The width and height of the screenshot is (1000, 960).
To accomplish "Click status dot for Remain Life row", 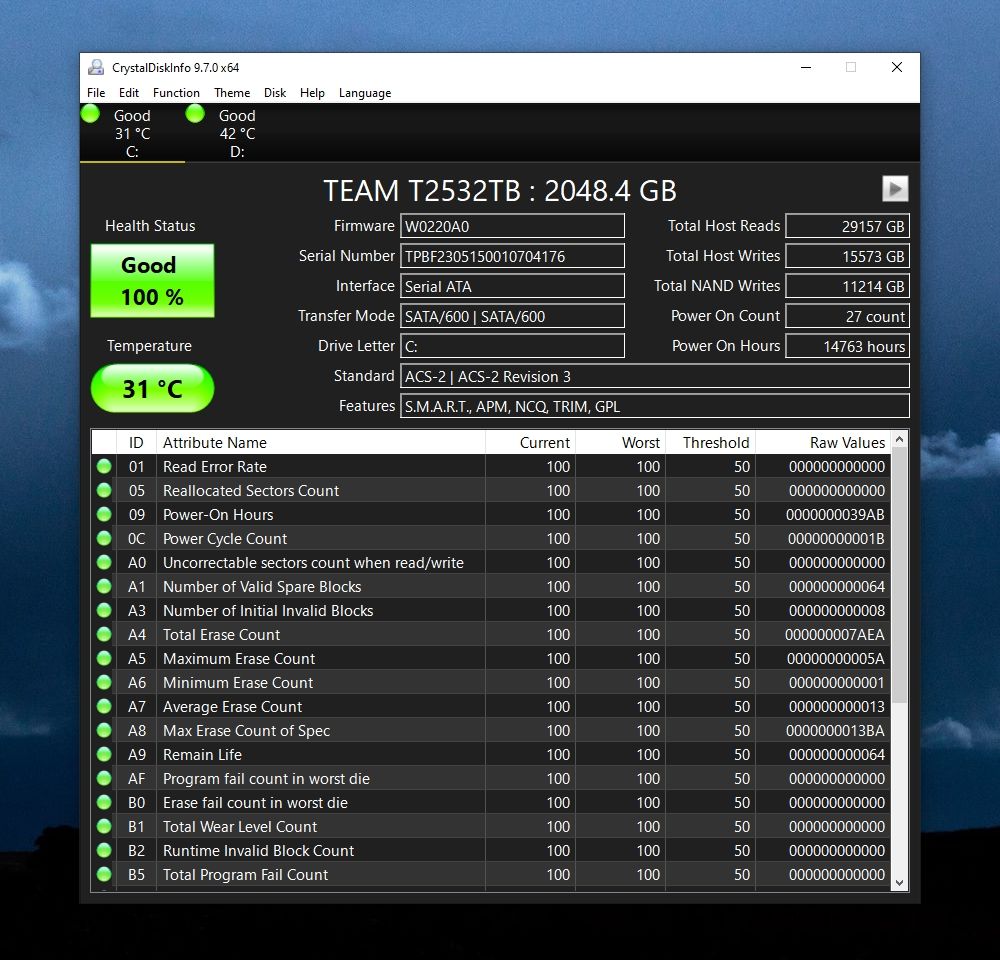I will click(x=104, y=755).
